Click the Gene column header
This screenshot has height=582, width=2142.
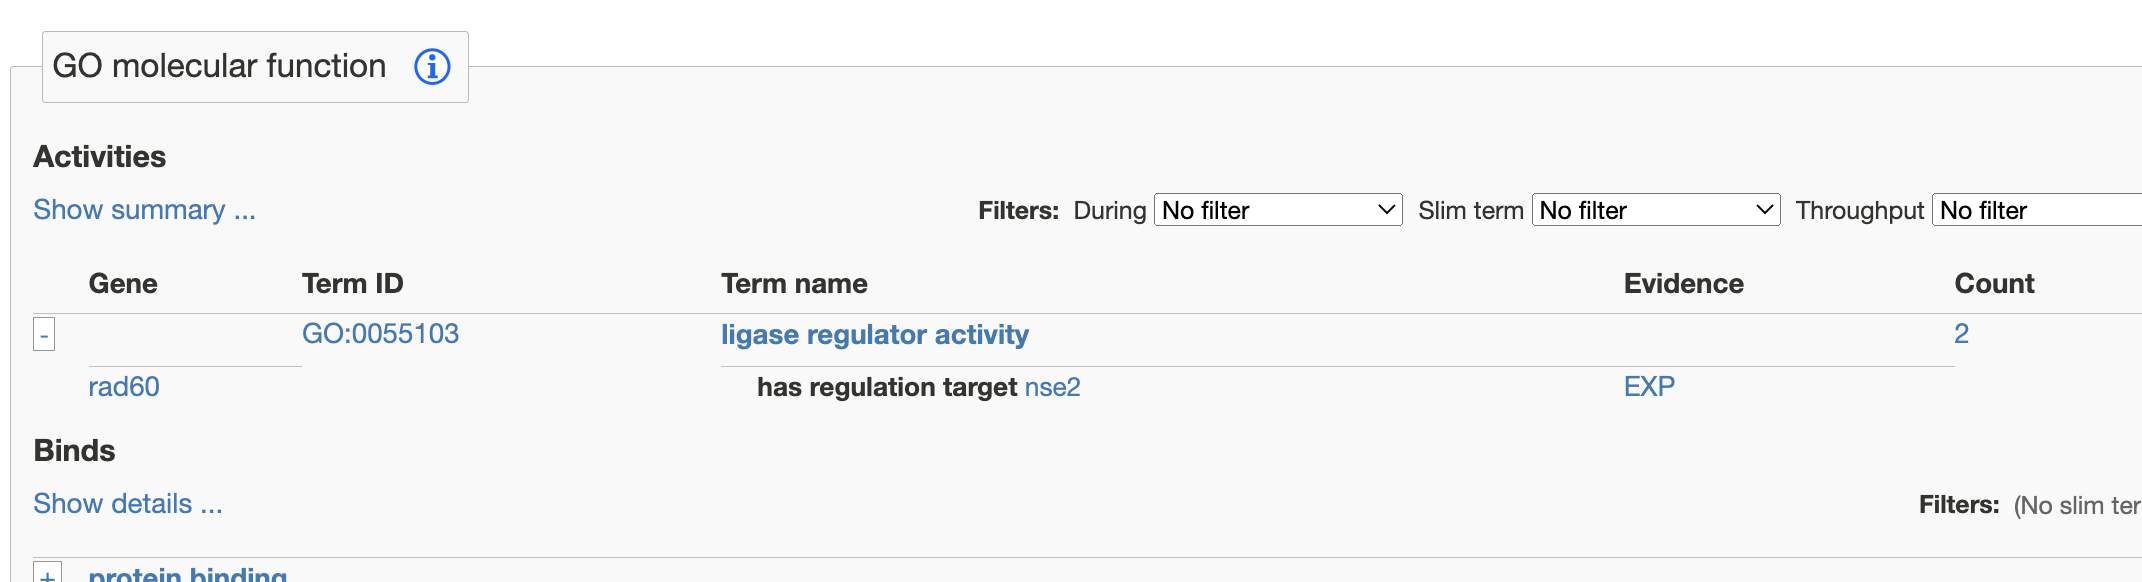click(123, 283)
